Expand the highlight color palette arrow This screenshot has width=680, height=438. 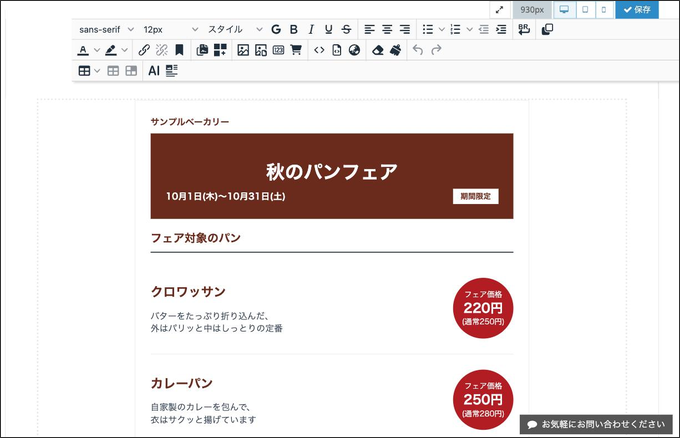click(x=125, y=50)
